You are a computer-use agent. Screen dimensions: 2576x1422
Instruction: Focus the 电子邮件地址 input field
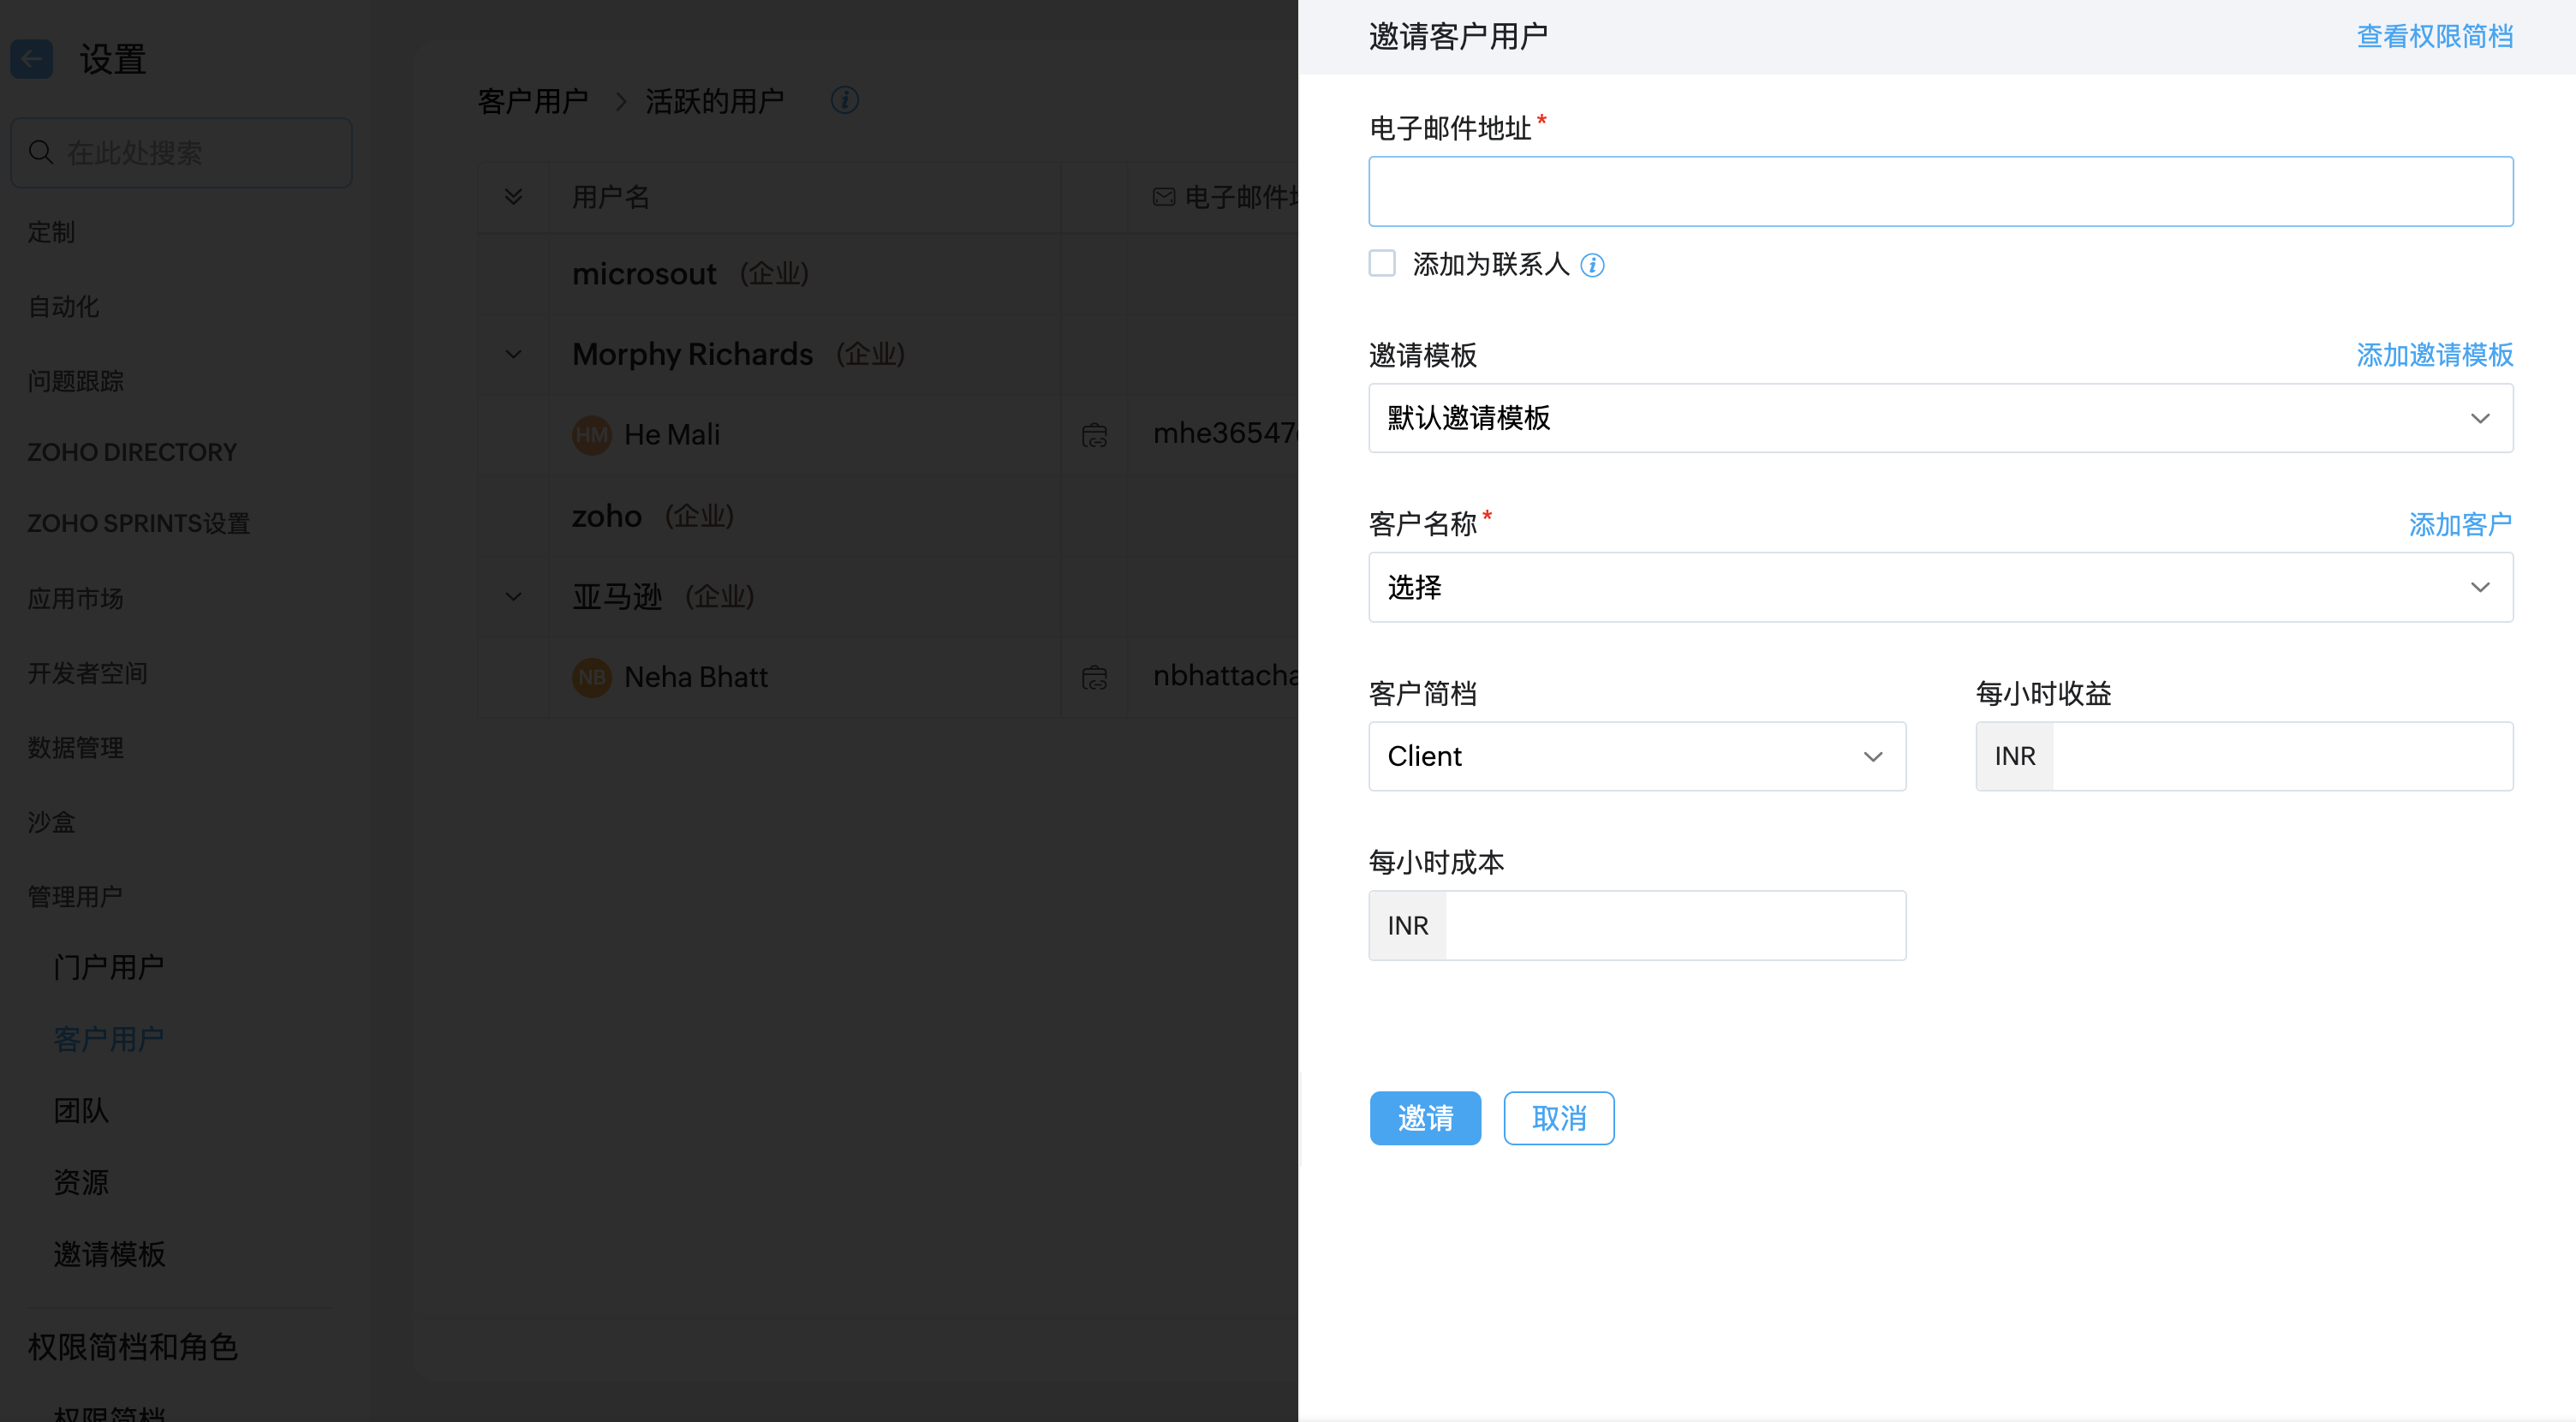coord(1940,191)
